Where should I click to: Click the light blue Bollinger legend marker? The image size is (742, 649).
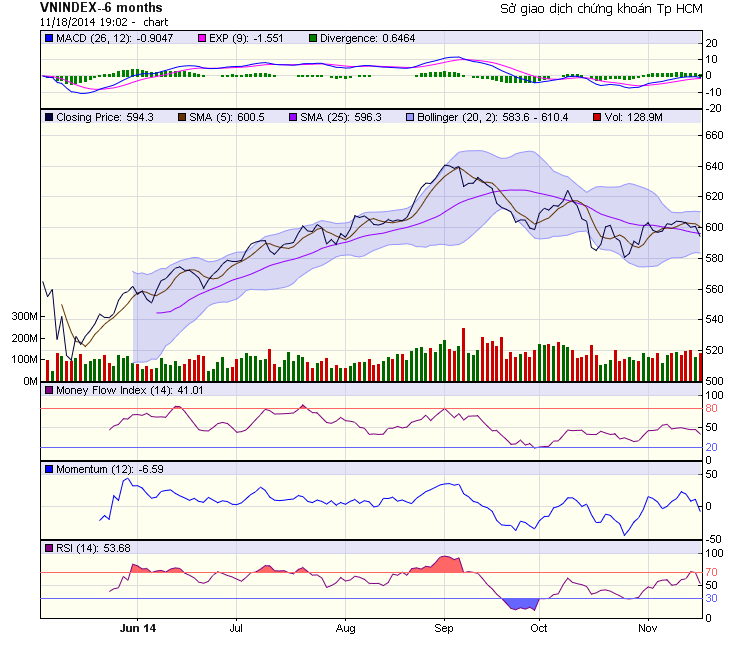click(x=411, y=117)
